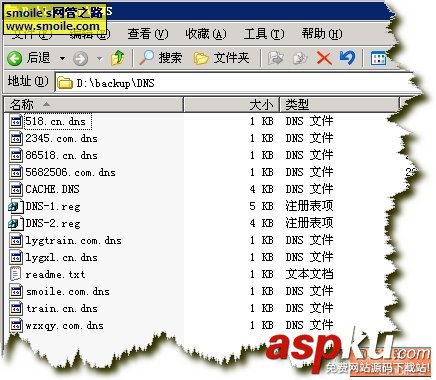Open the 收藏(A) menu
This screenshot has width=436, height=380.
pyautogui.click(x=206, y=34)
